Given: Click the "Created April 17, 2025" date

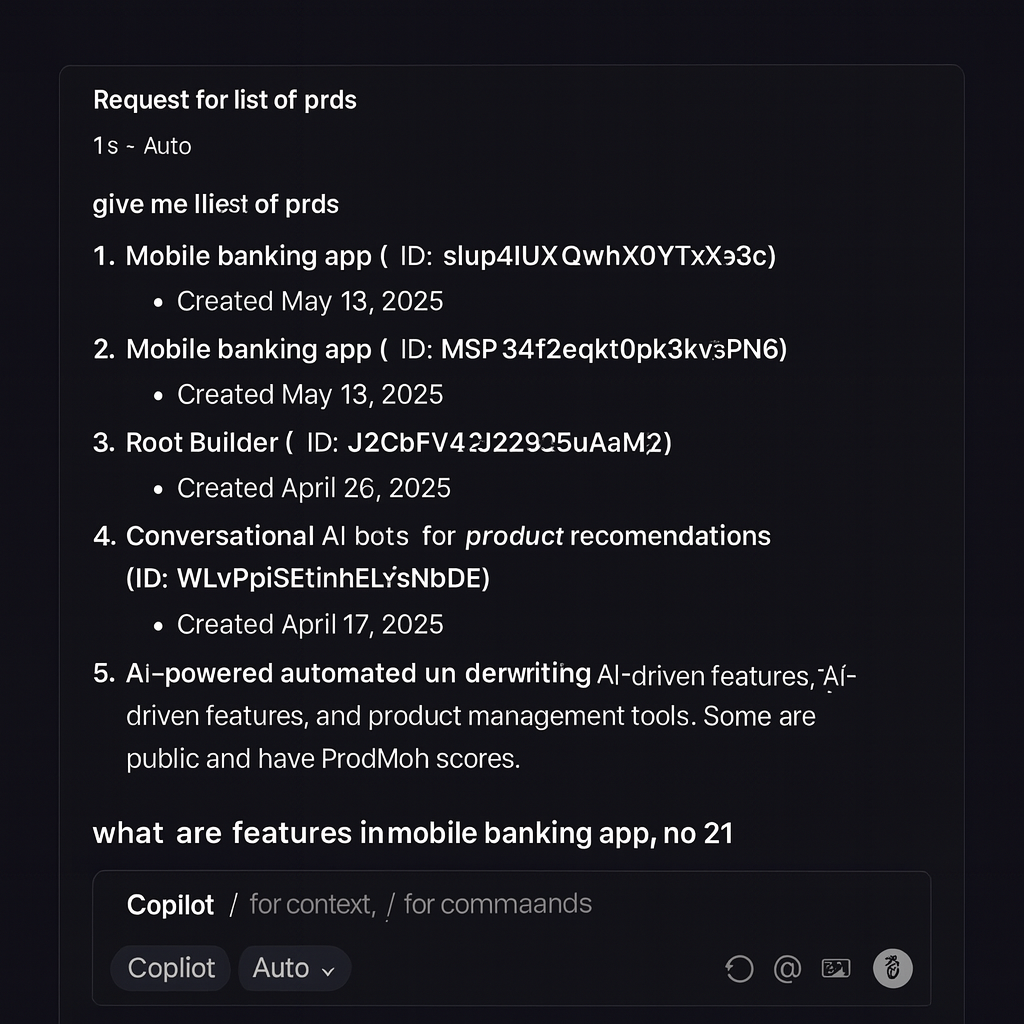Looking at the screenshot, I should [310, 625].
